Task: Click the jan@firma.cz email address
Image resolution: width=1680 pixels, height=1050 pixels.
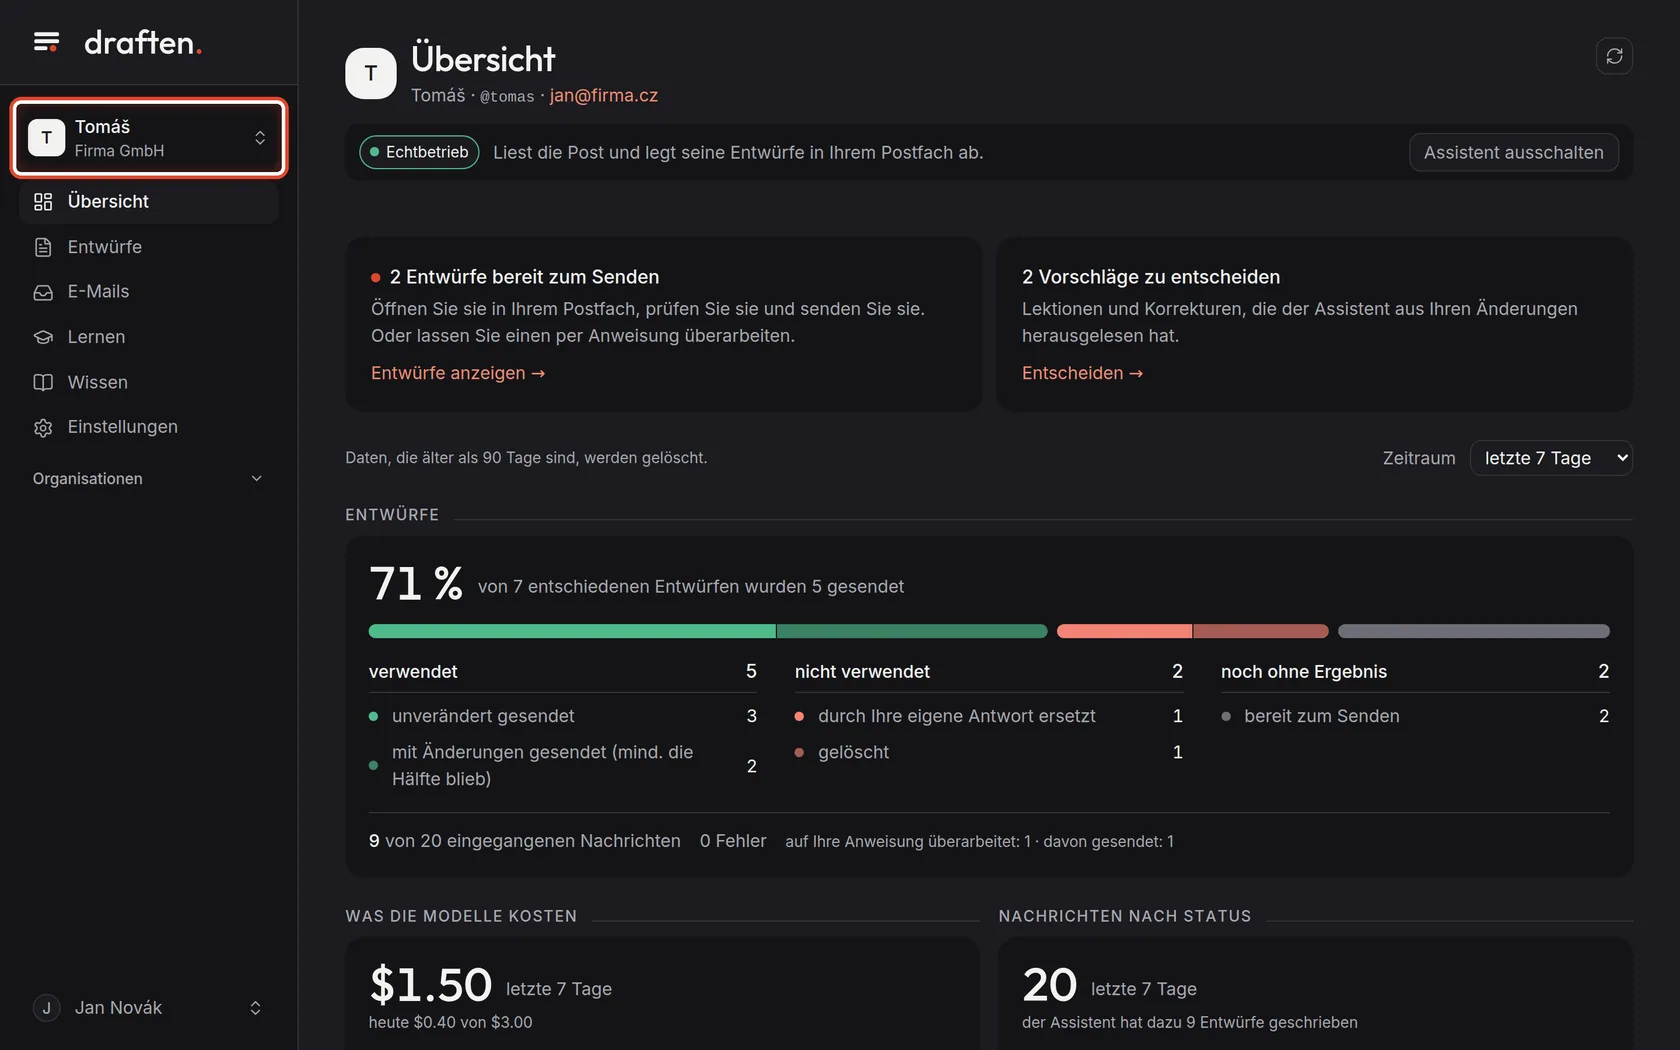Action: (604, 95)
